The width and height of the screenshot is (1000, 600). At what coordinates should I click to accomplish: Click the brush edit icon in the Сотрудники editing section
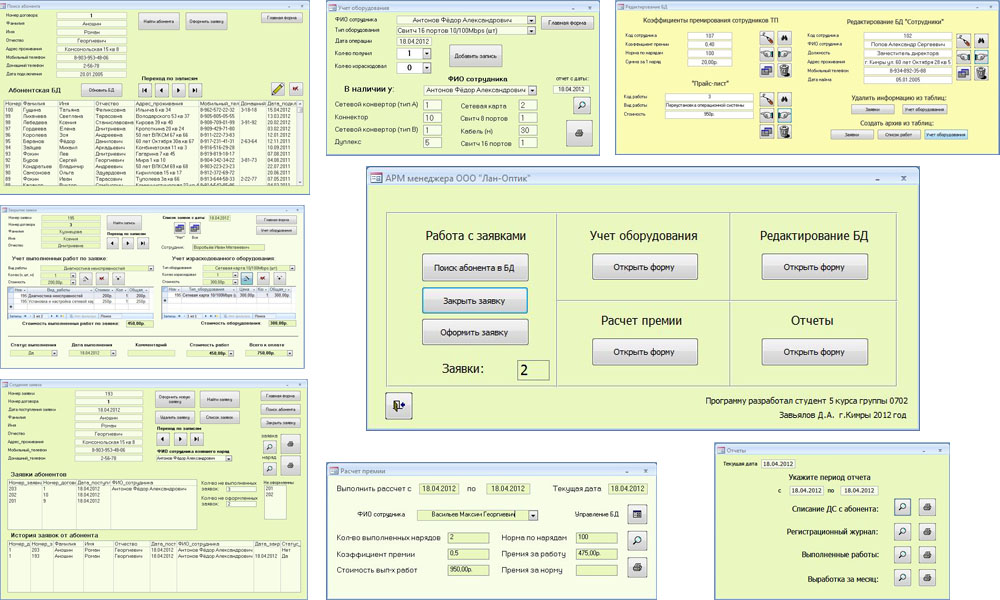point(964,41)
